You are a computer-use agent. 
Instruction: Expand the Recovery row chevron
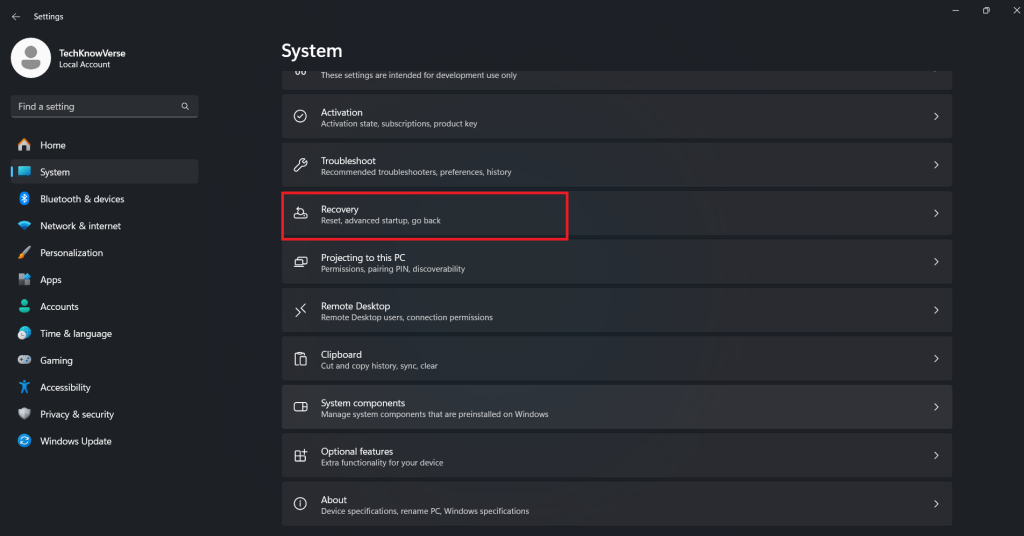tap(936, 213)
